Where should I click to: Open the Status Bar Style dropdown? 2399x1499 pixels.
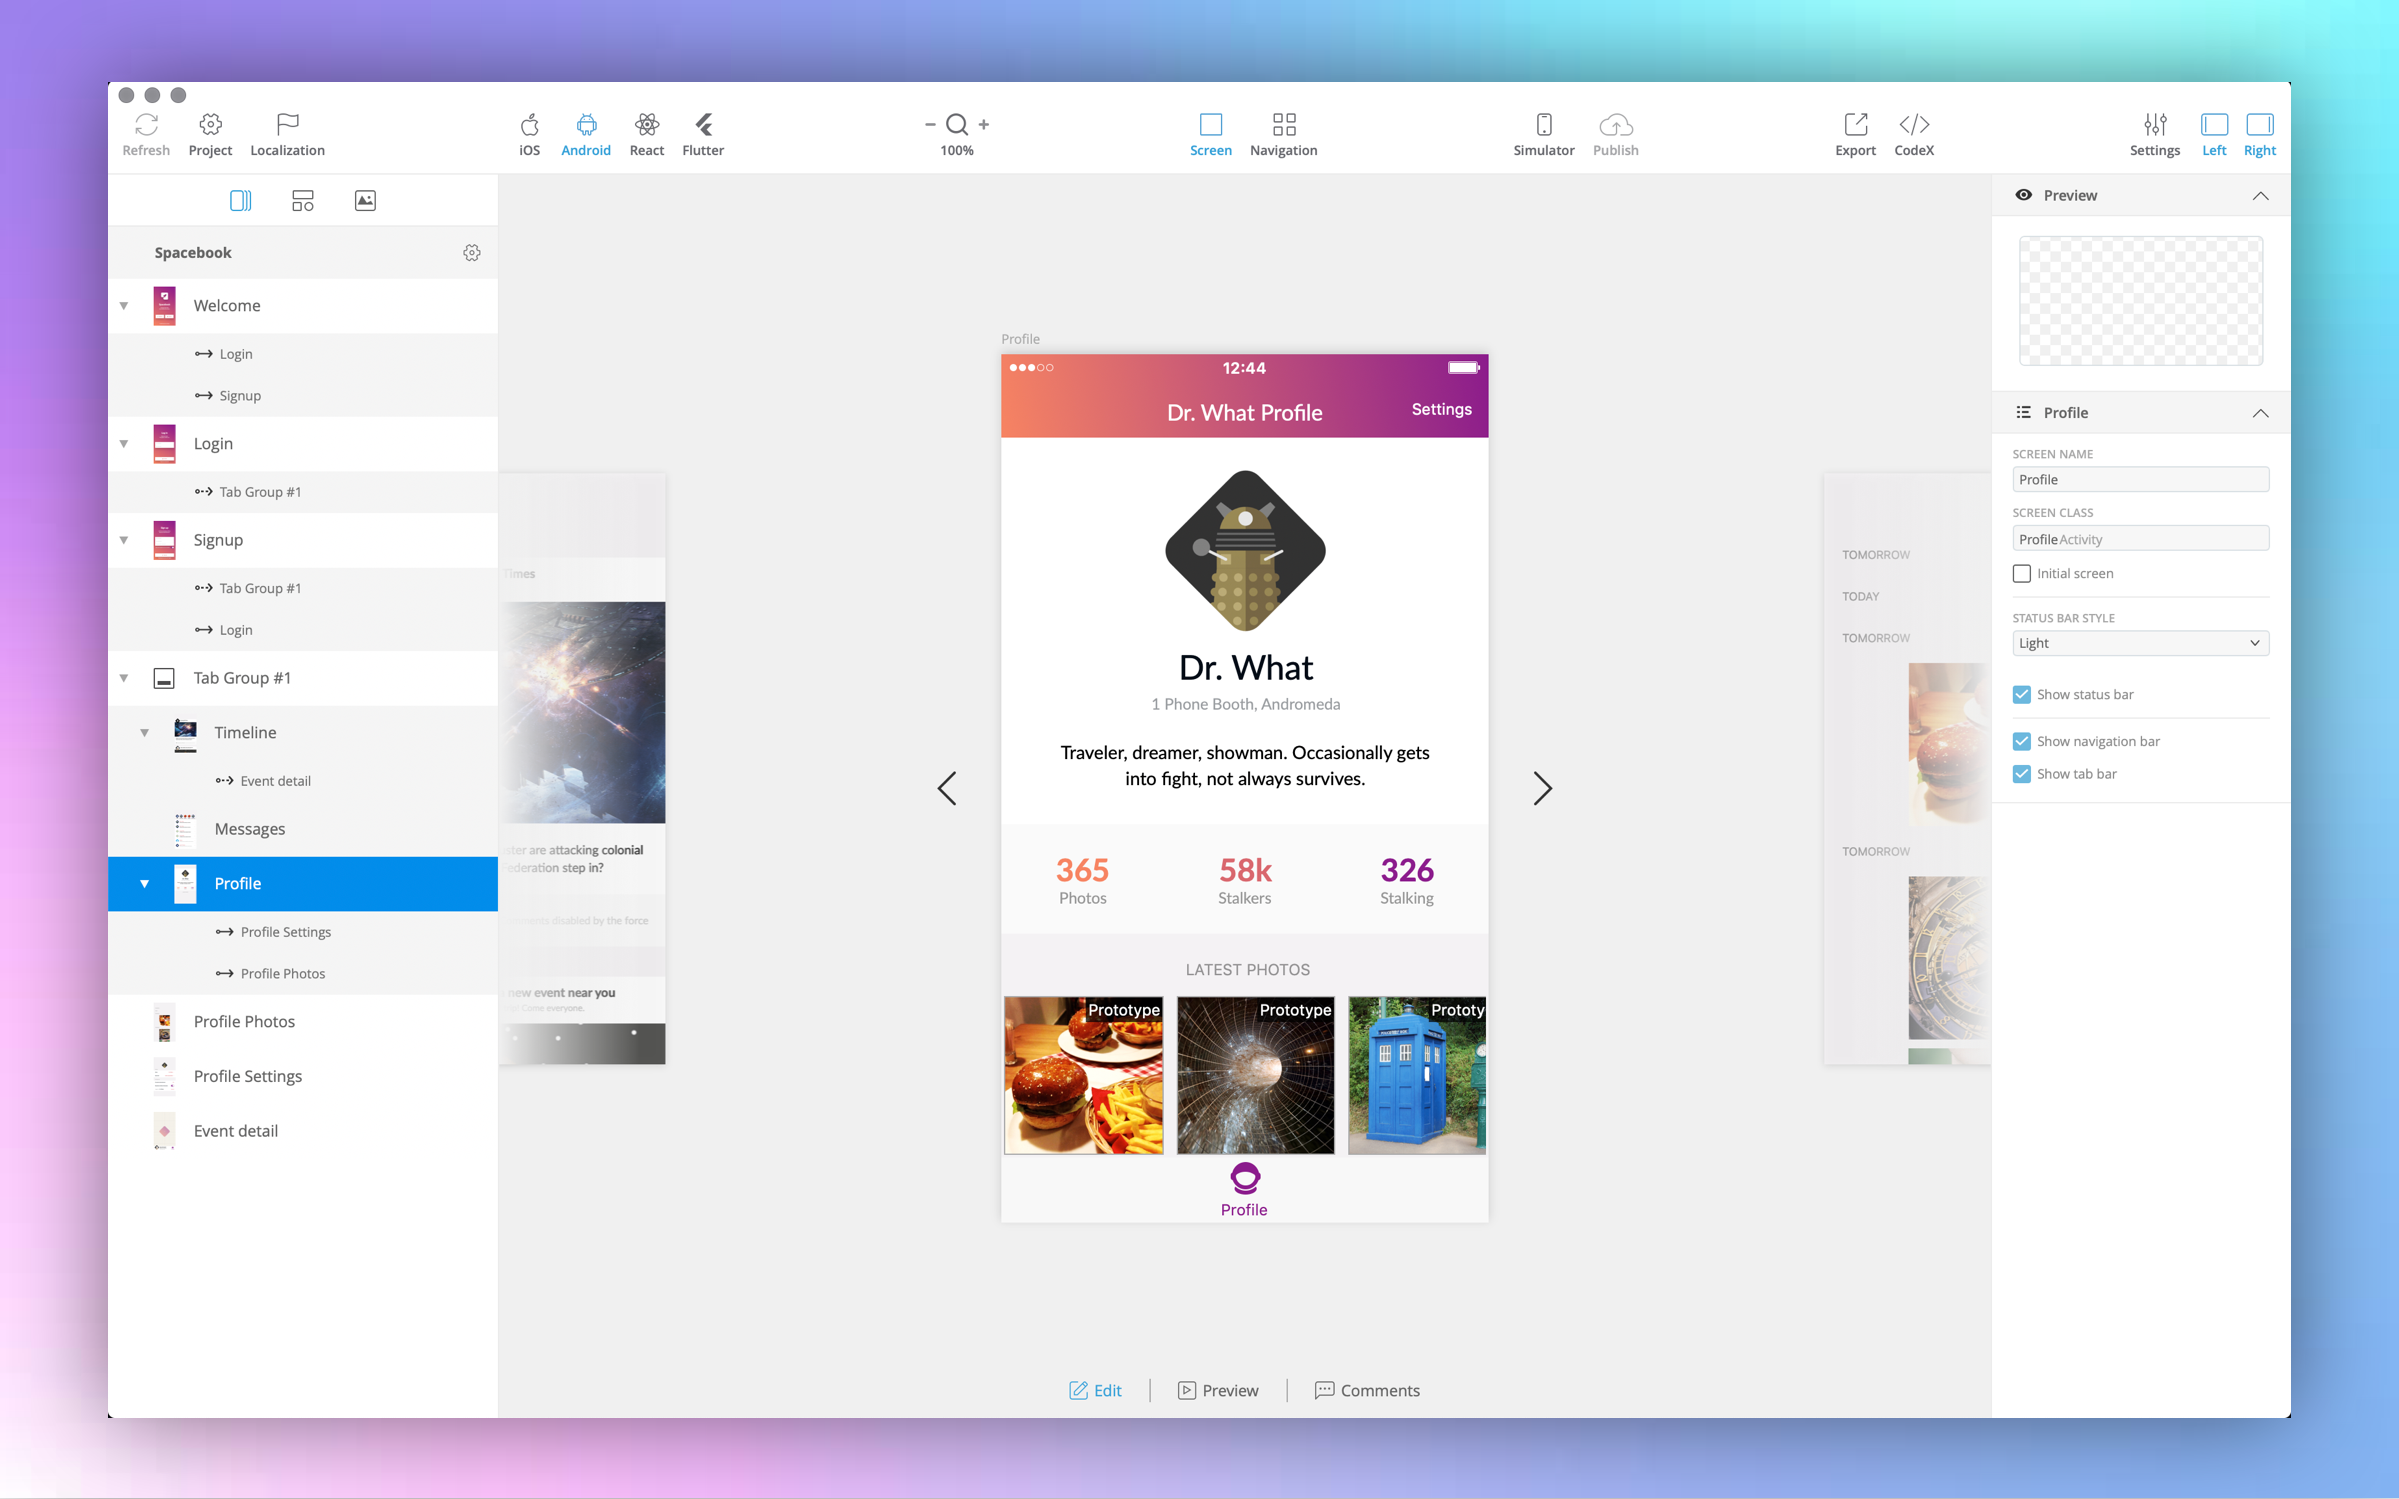(2140, 643)
